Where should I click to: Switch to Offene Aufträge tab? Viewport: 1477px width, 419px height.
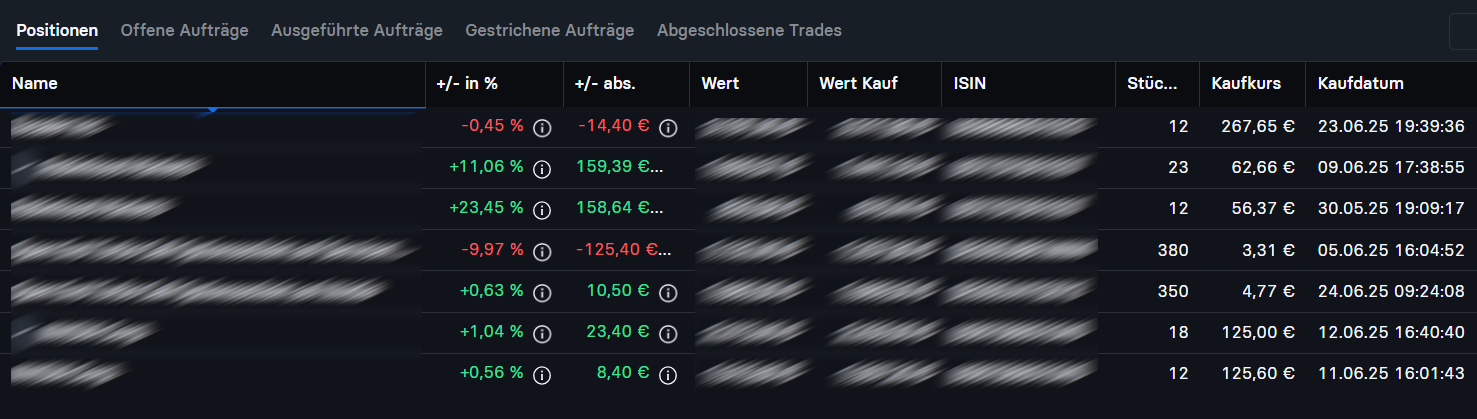click(x=184, y=30)
